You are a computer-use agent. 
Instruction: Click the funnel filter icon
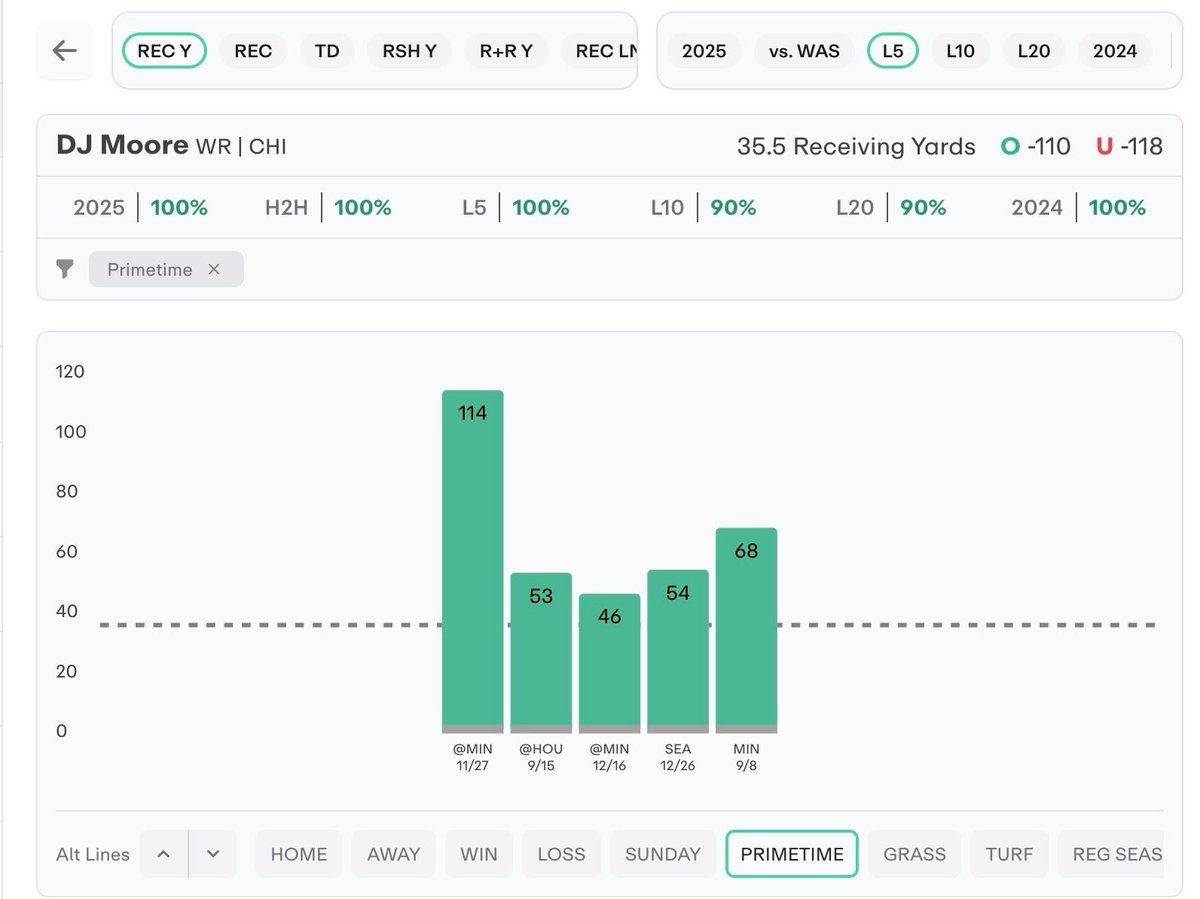tap(65, 269)
